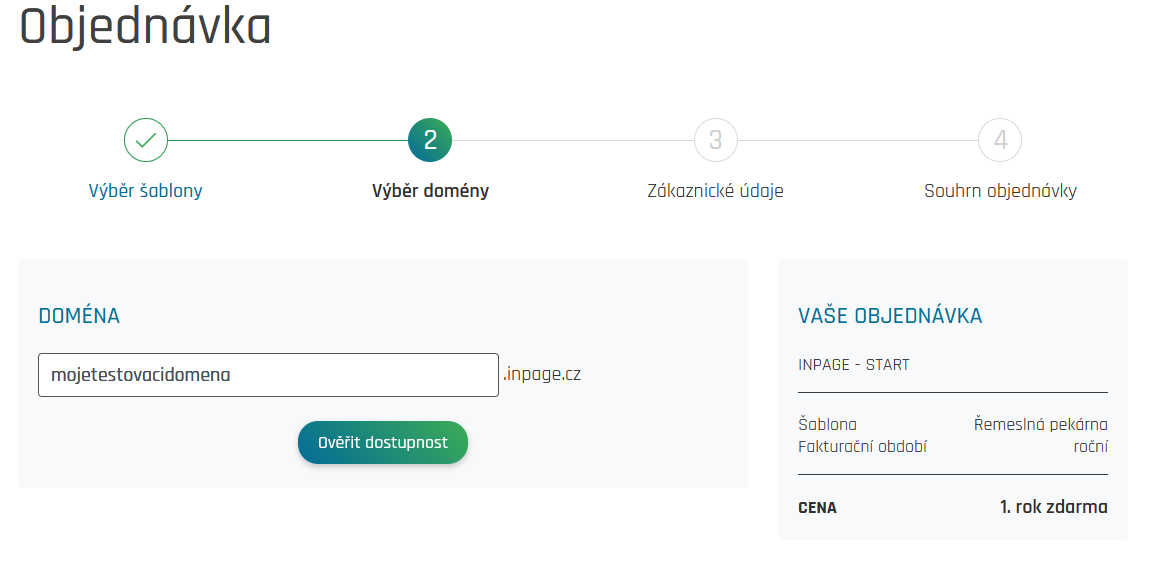This screenshot has height=572, width=1157.
Task: Click the step 3 circle icon
Action: (715, 140)
